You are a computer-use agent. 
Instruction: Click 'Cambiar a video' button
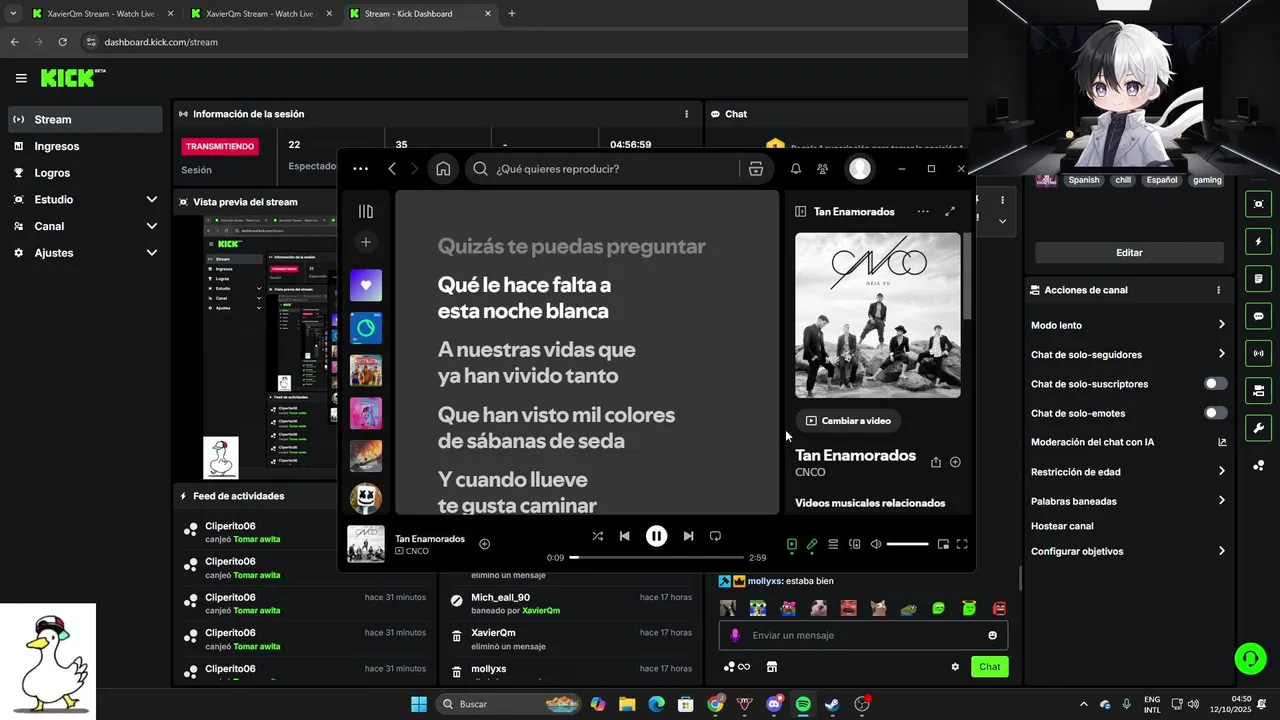pos(848,421)
